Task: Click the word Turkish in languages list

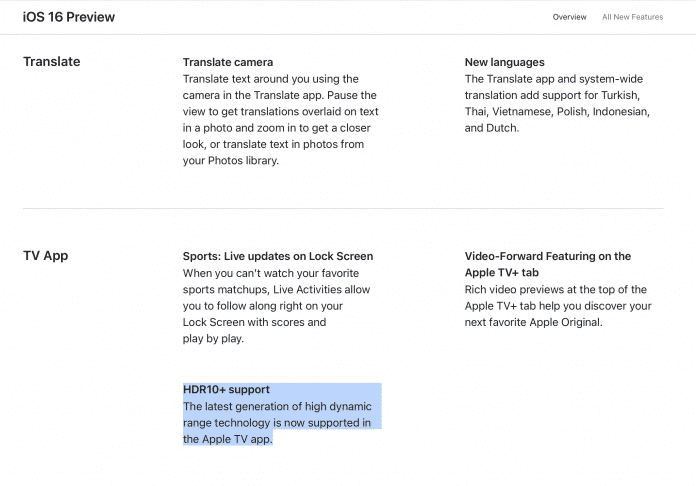Action: coord(628,95)
